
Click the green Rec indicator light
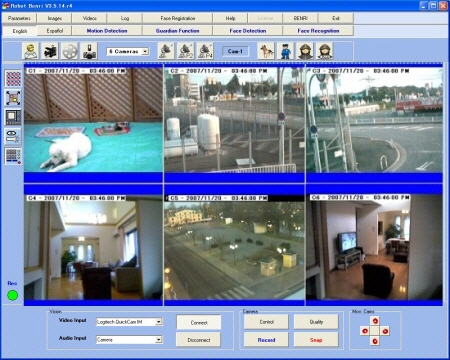pos(13,295)
